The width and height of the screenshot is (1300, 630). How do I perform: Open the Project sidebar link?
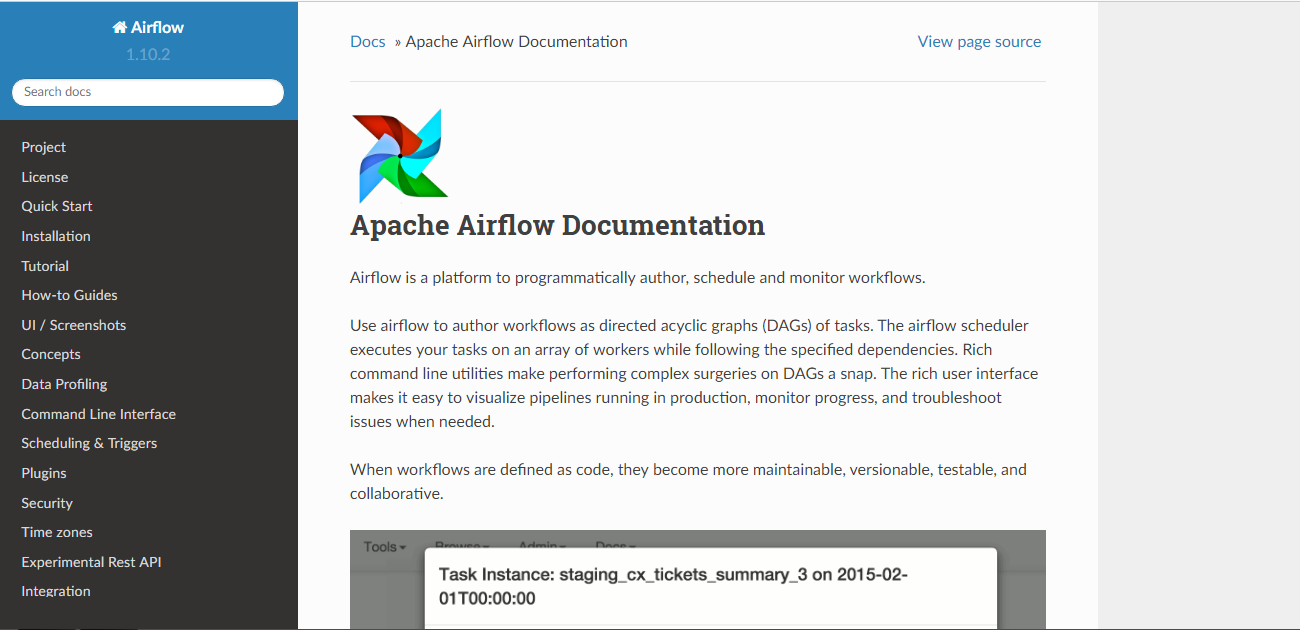click(x=44, y=147)
